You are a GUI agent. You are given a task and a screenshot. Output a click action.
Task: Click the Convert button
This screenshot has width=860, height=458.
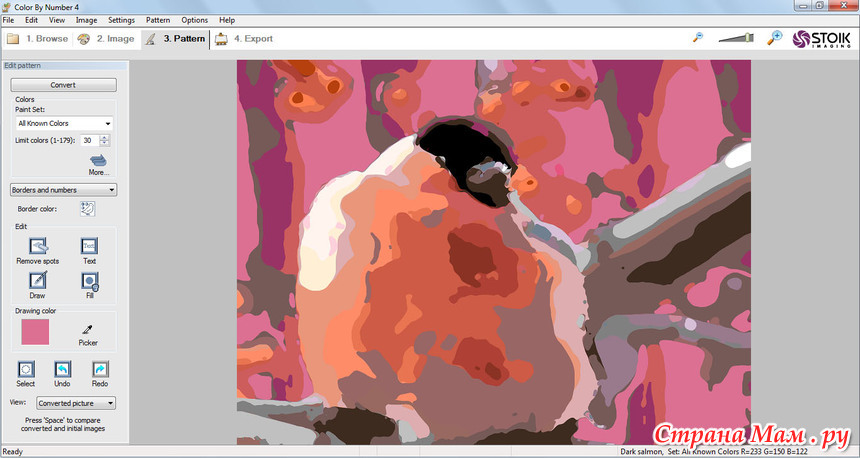tap(64, 85)
